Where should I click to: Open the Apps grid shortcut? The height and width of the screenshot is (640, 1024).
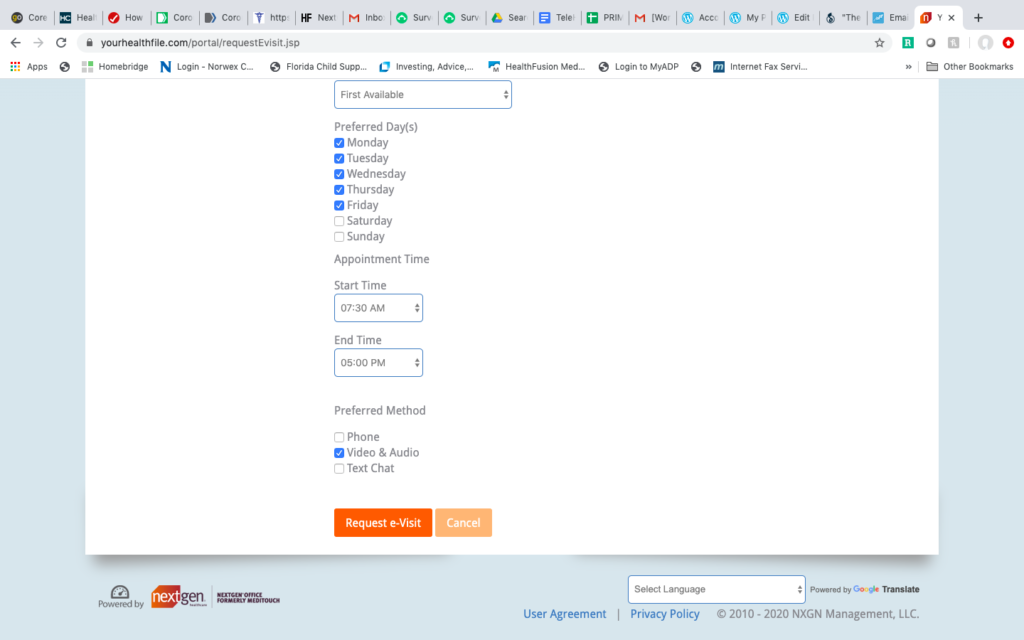[x=29, y=67]
